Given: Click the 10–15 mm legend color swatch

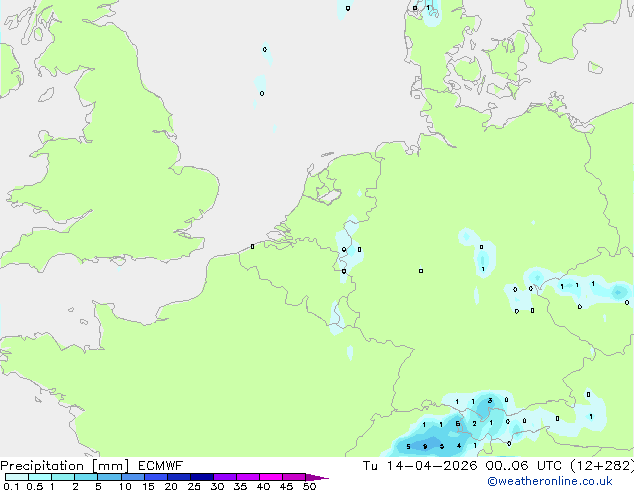Looking at the screenshot, I should click(x=132, y=477).
